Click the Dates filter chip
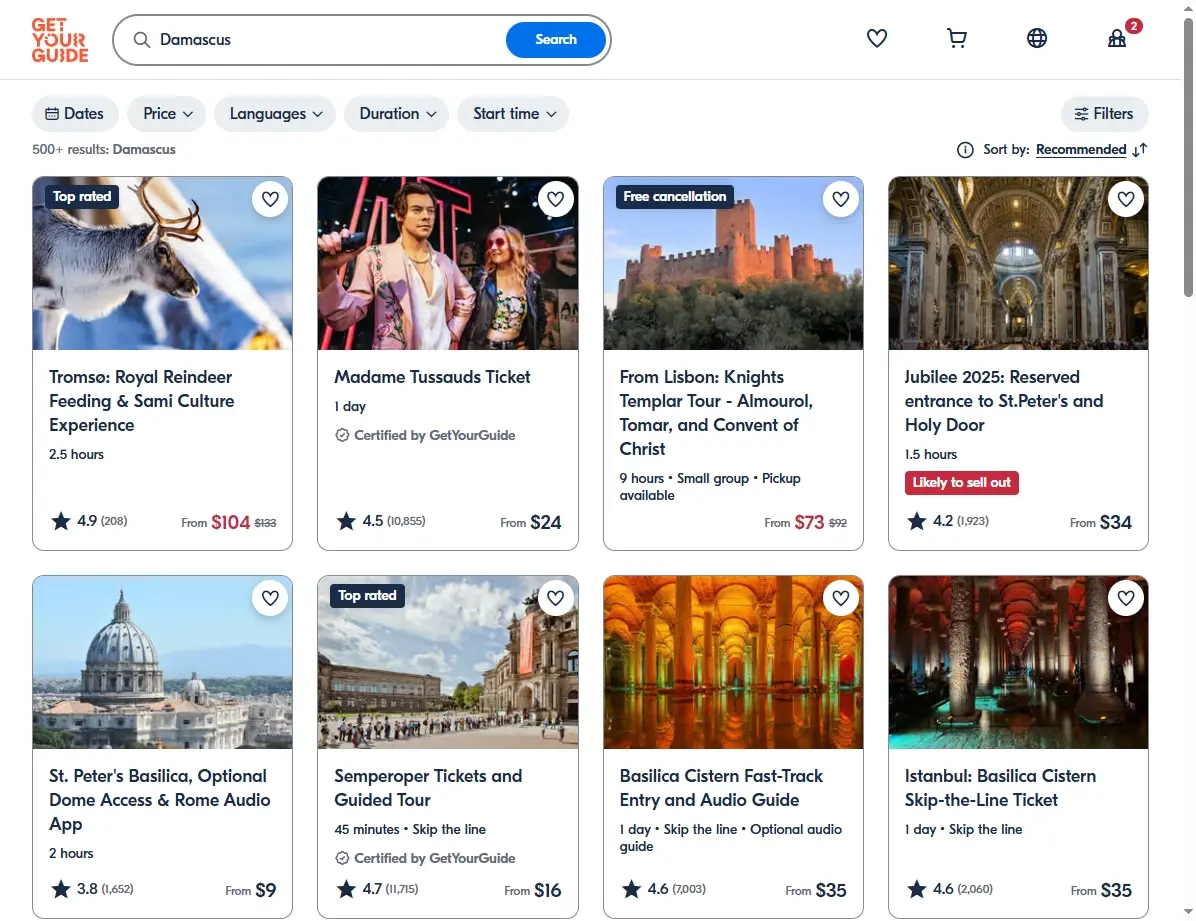This screenshot has height=921, width=1196. click(75, 114)
